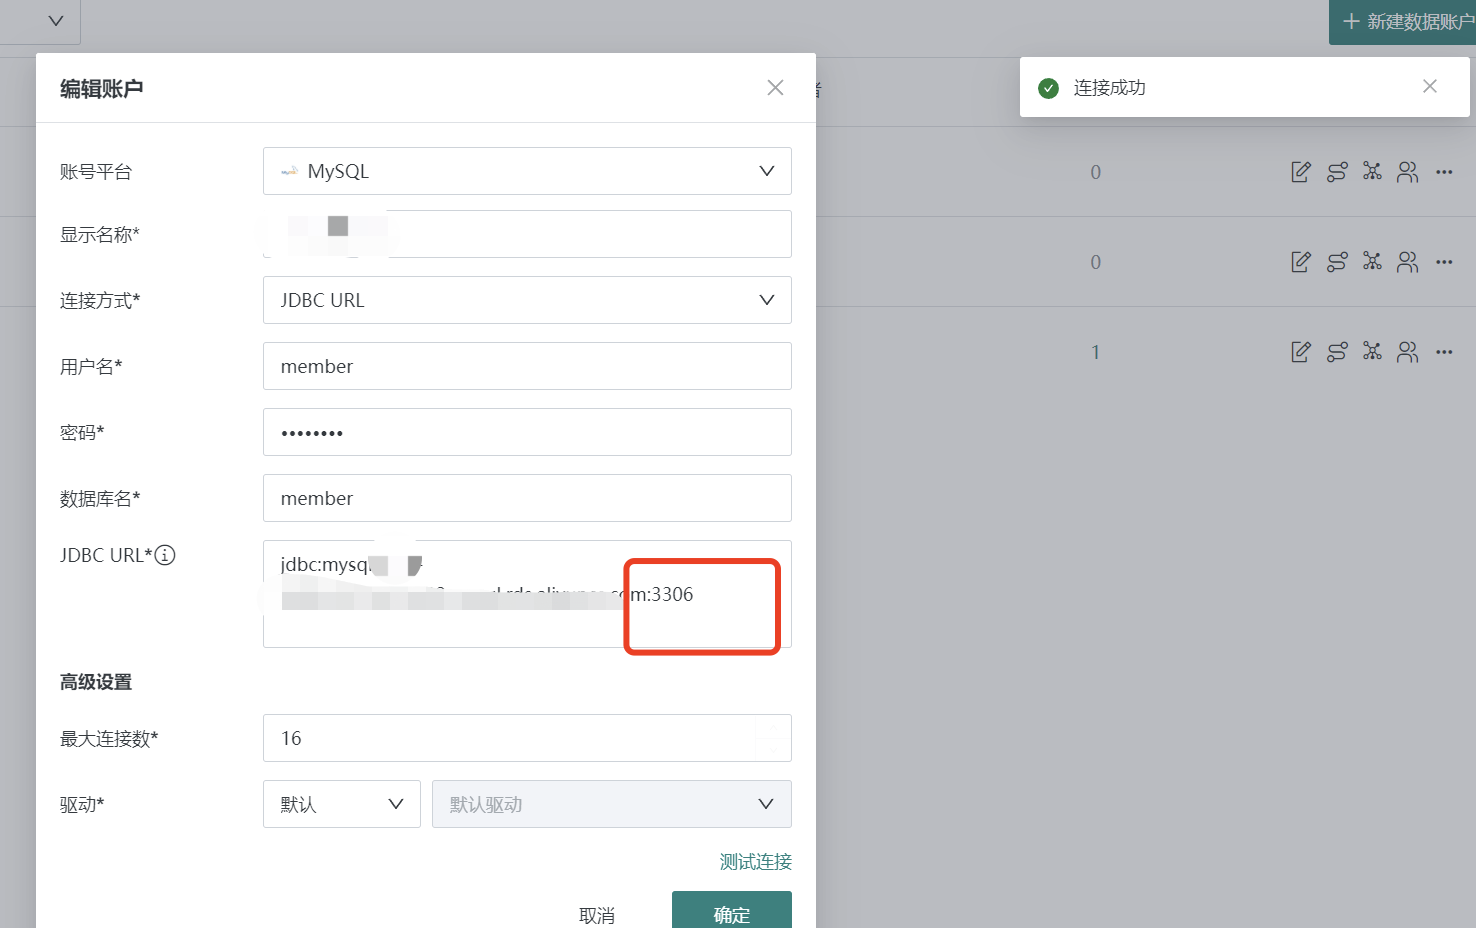Click the network graph icon in the count 1 row

click(1372, 352)
